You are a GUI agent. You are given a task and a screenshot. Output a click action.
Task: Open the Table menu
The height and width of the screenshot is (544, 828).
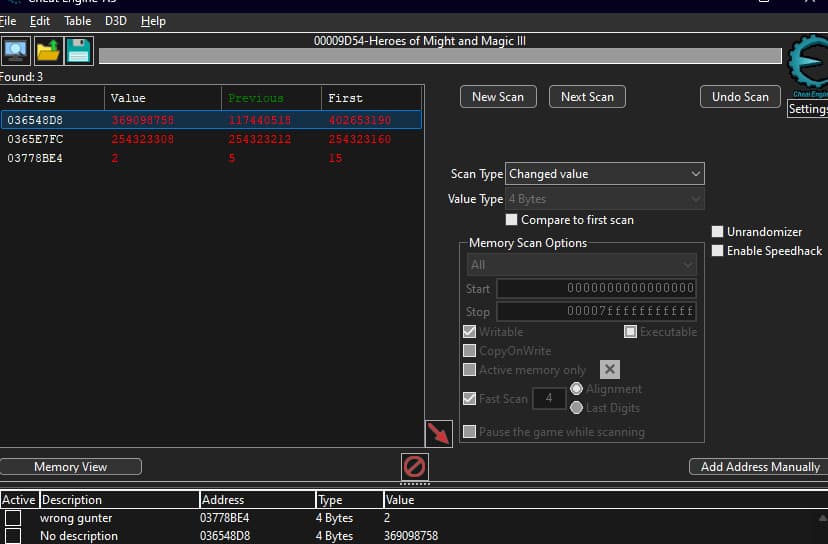coord(78,21)
